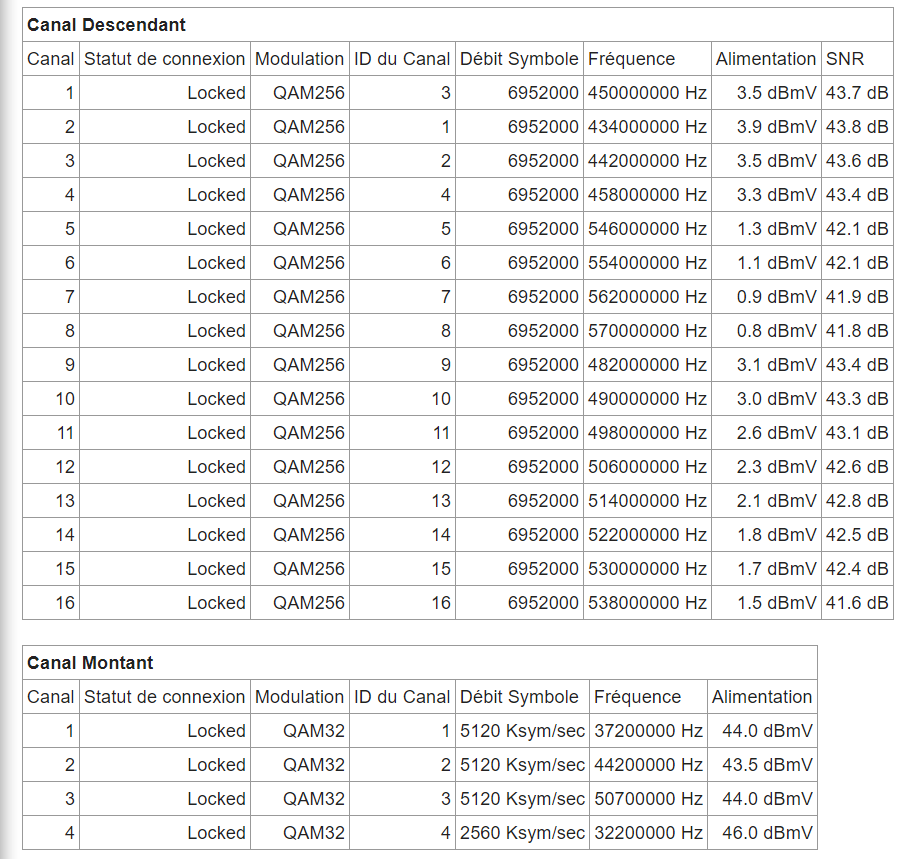Click downstream frequency '522000000 Hz'
Viewport: 907px width, 859px height.
[647, 535]
